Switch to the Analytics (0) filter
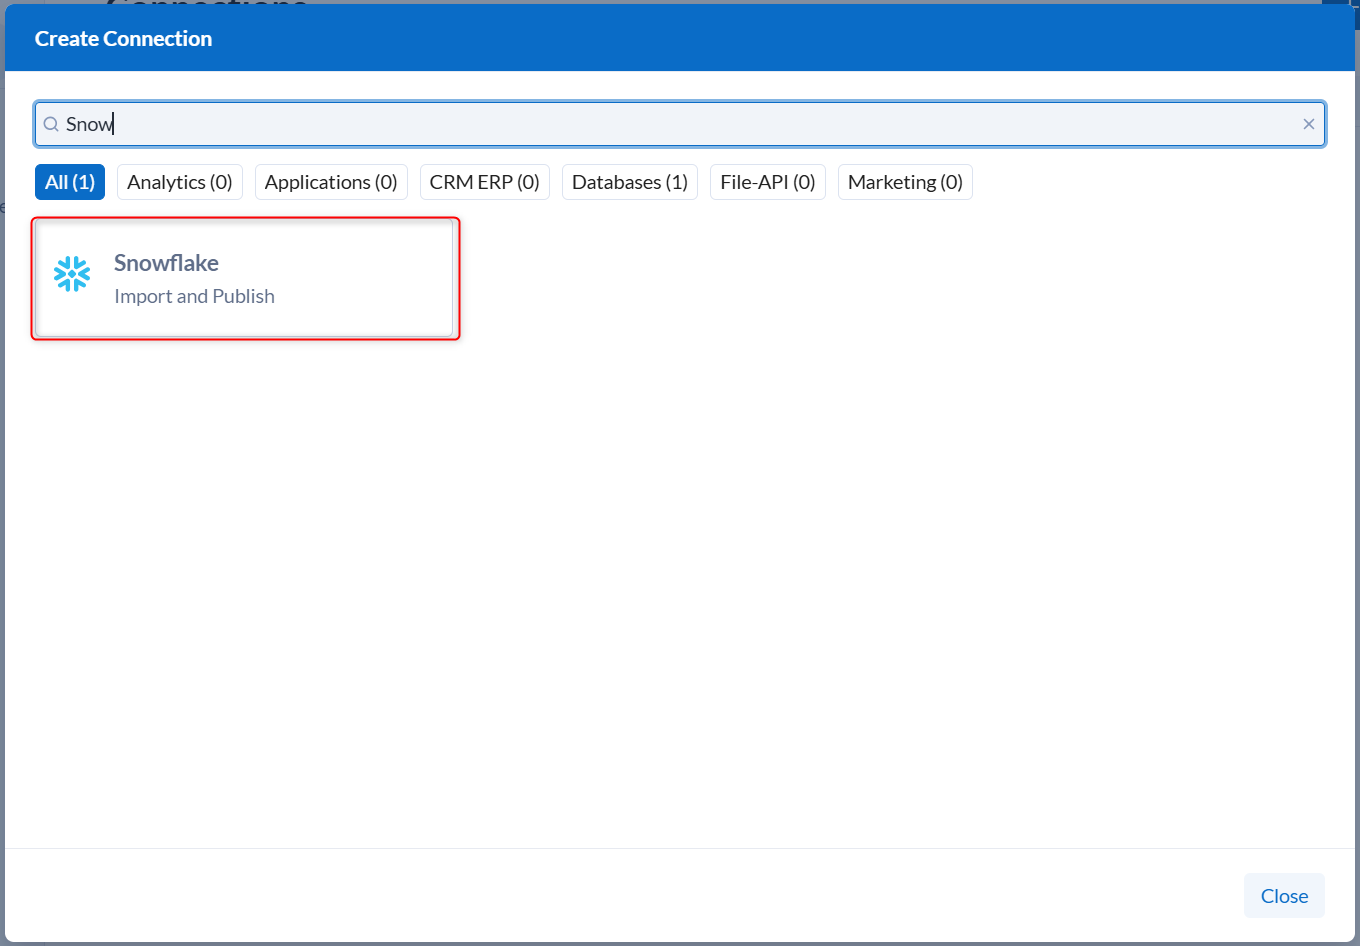Image resolution: width=1360 pixels, height=946 pixels. 180,182
